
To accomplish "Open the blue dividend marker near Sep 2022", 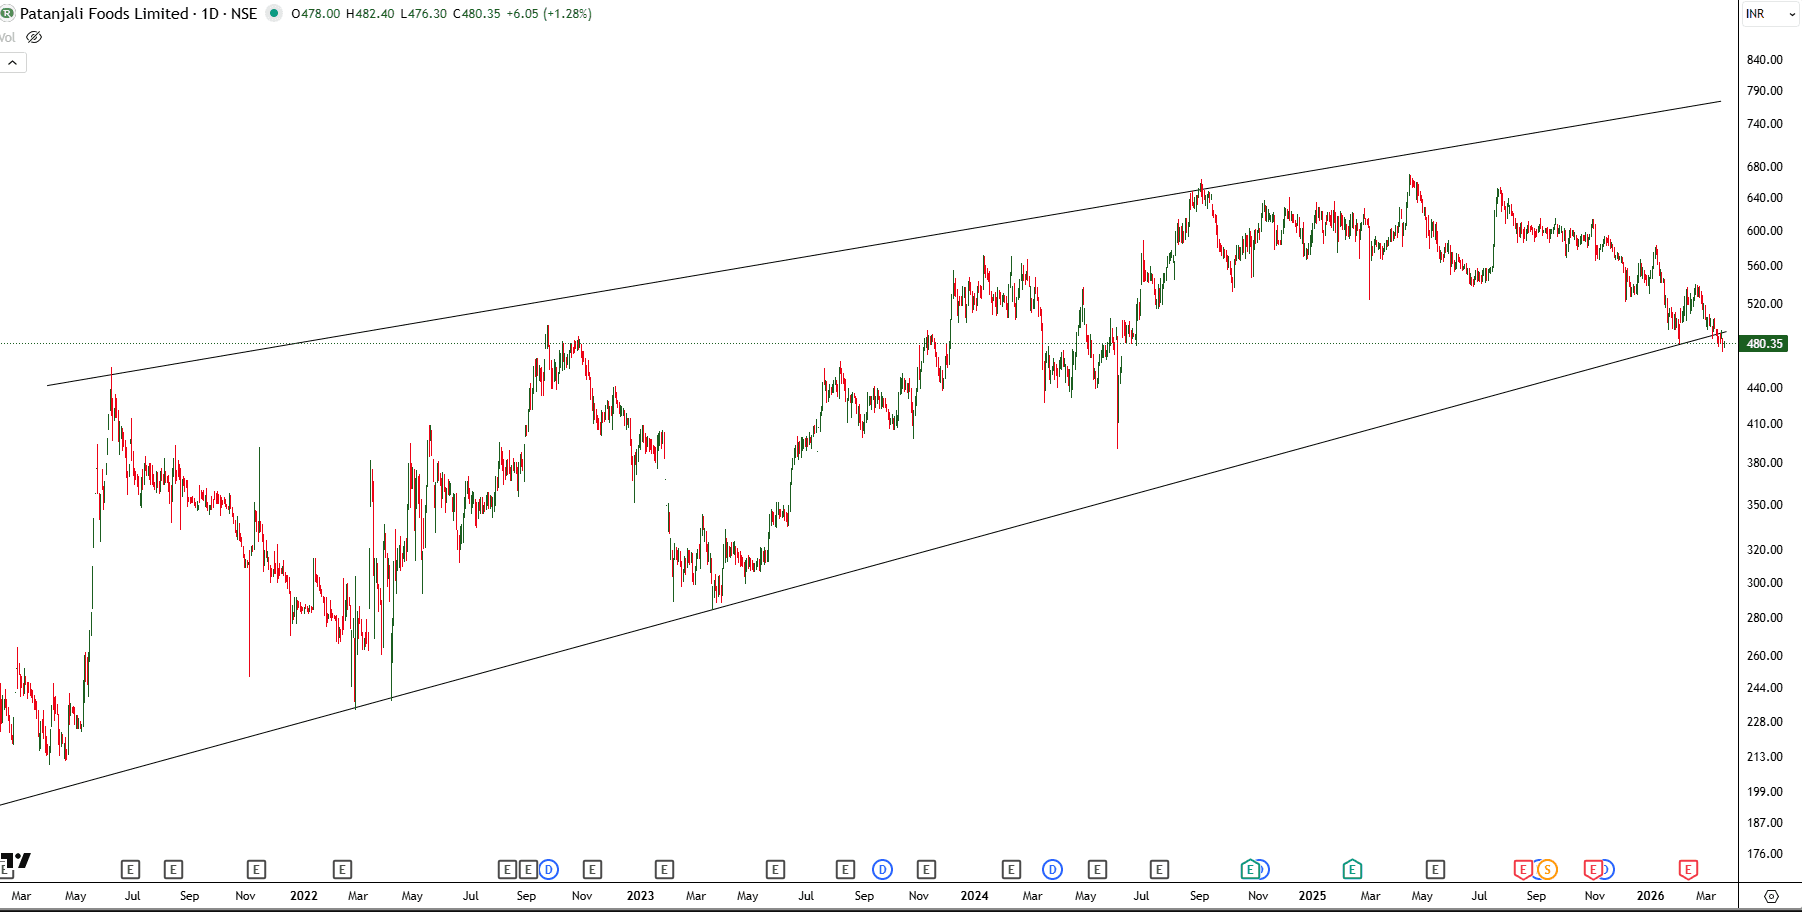I will click(x=548, y=870).
